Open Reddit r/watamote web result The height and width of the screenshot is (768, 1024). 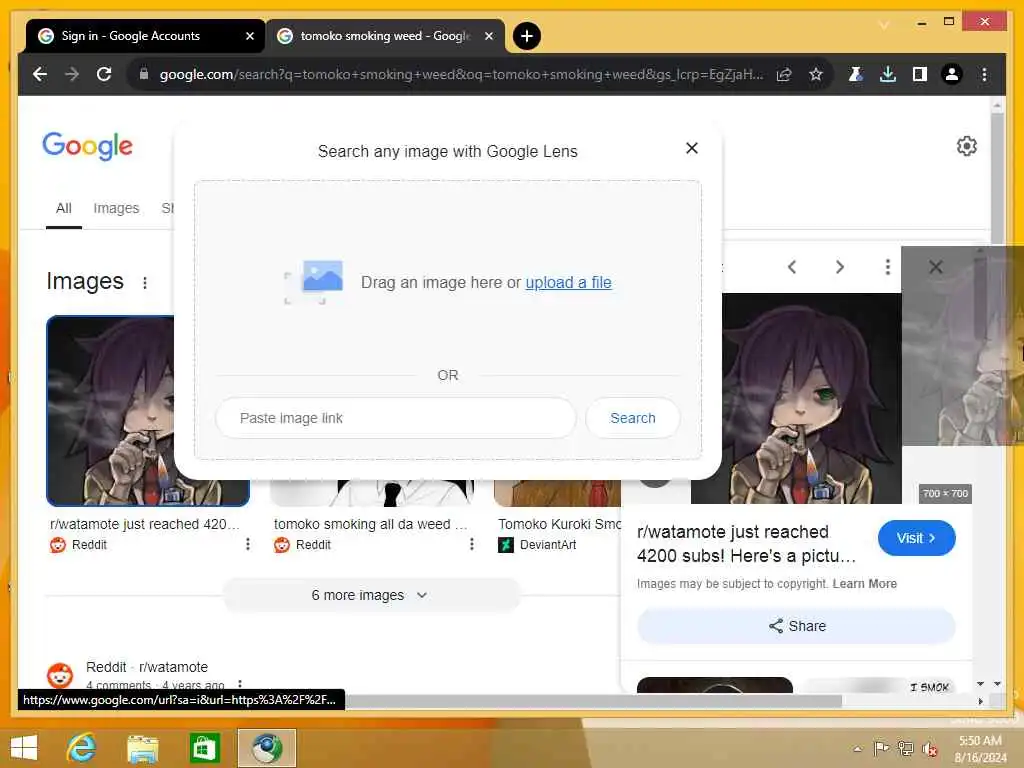coord(147,667)
